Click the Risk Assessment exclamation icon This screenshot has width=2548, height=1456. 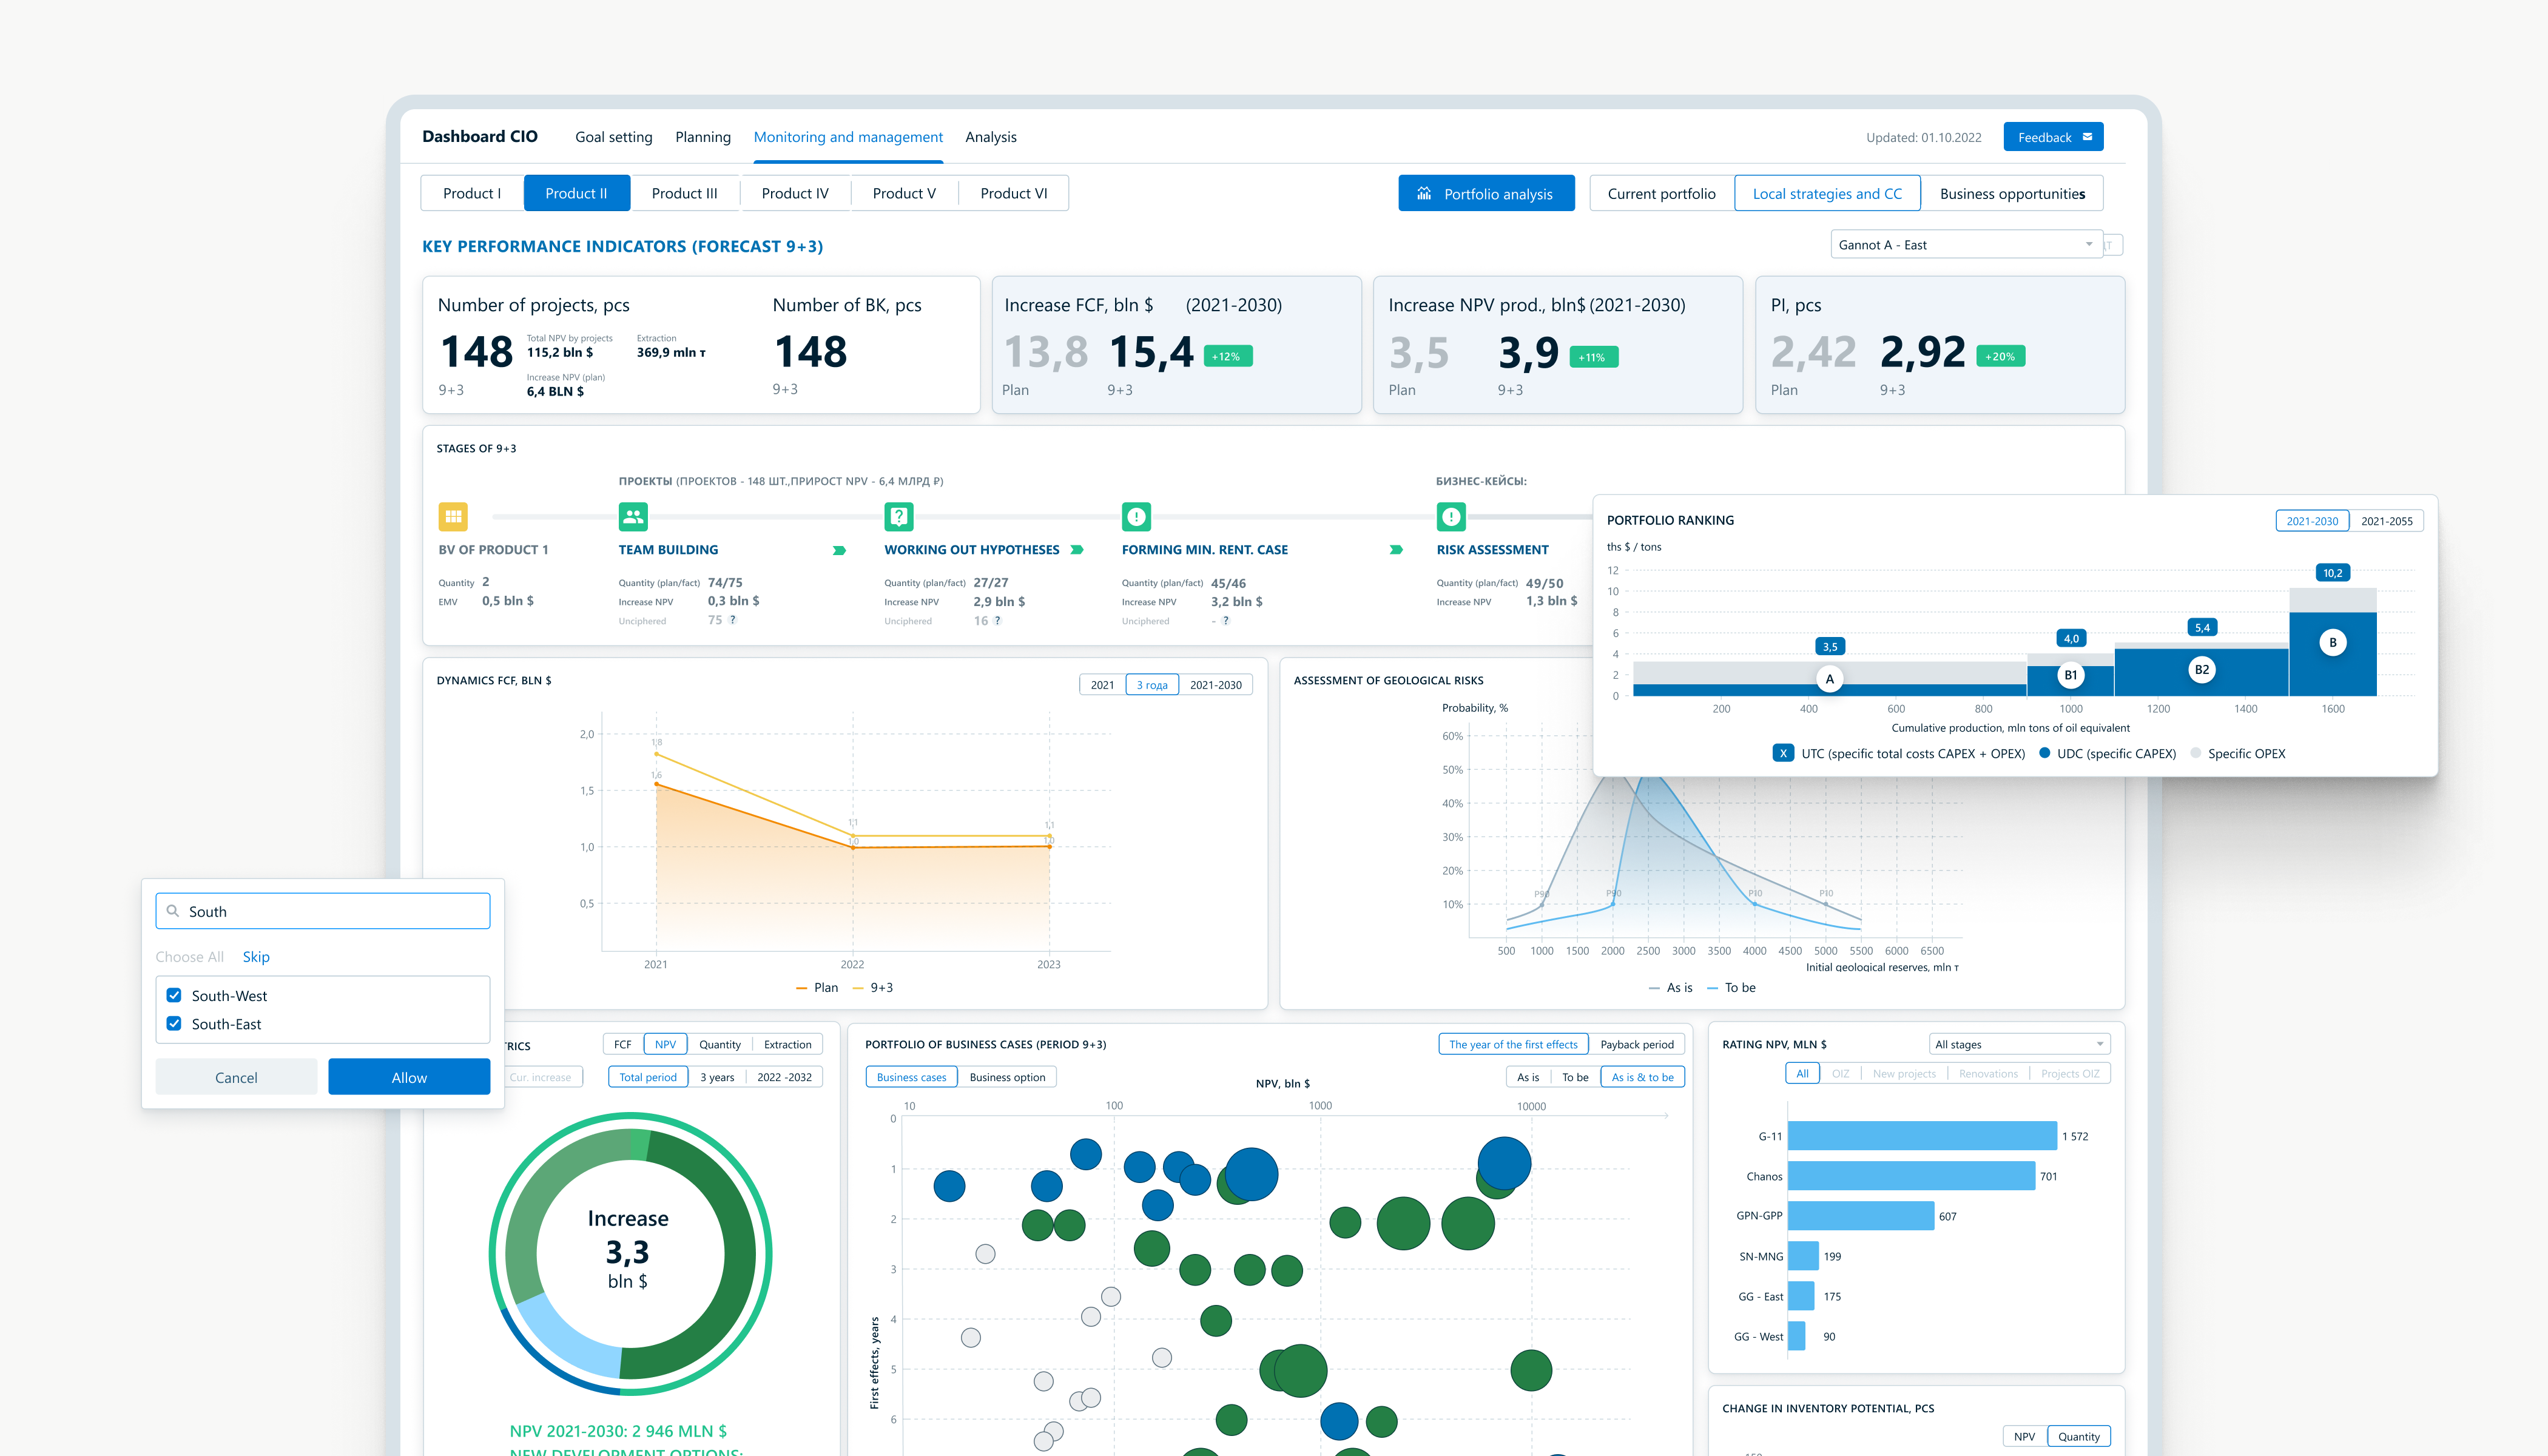point(1451,516)
